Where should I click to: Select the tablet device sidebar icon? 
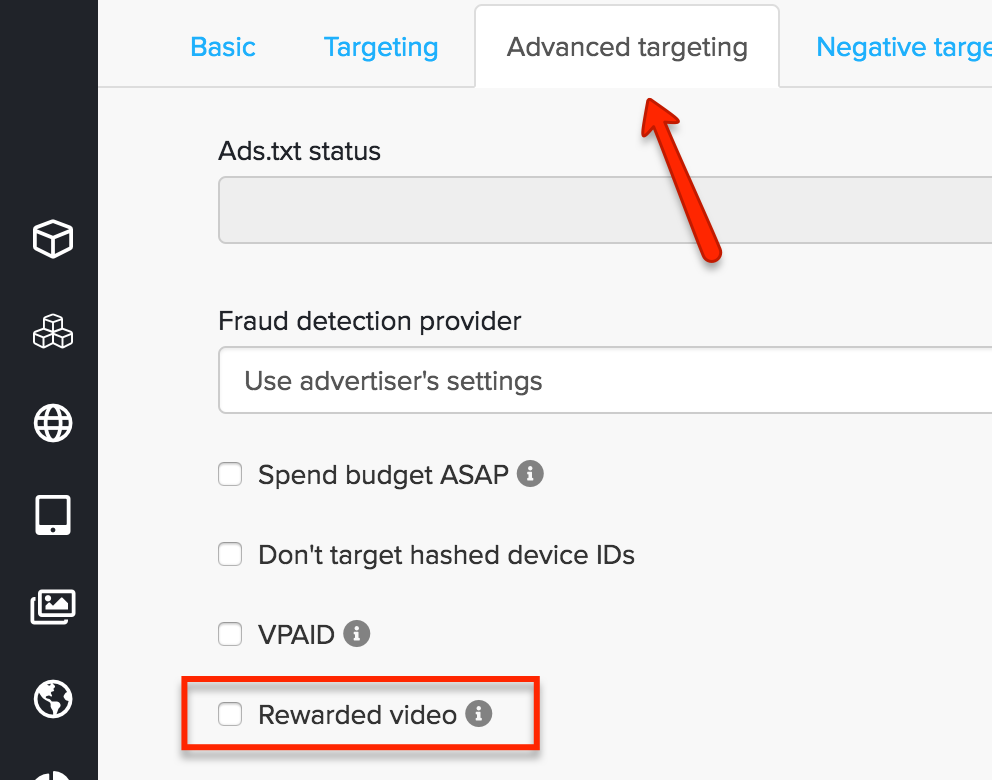[53, 515]
